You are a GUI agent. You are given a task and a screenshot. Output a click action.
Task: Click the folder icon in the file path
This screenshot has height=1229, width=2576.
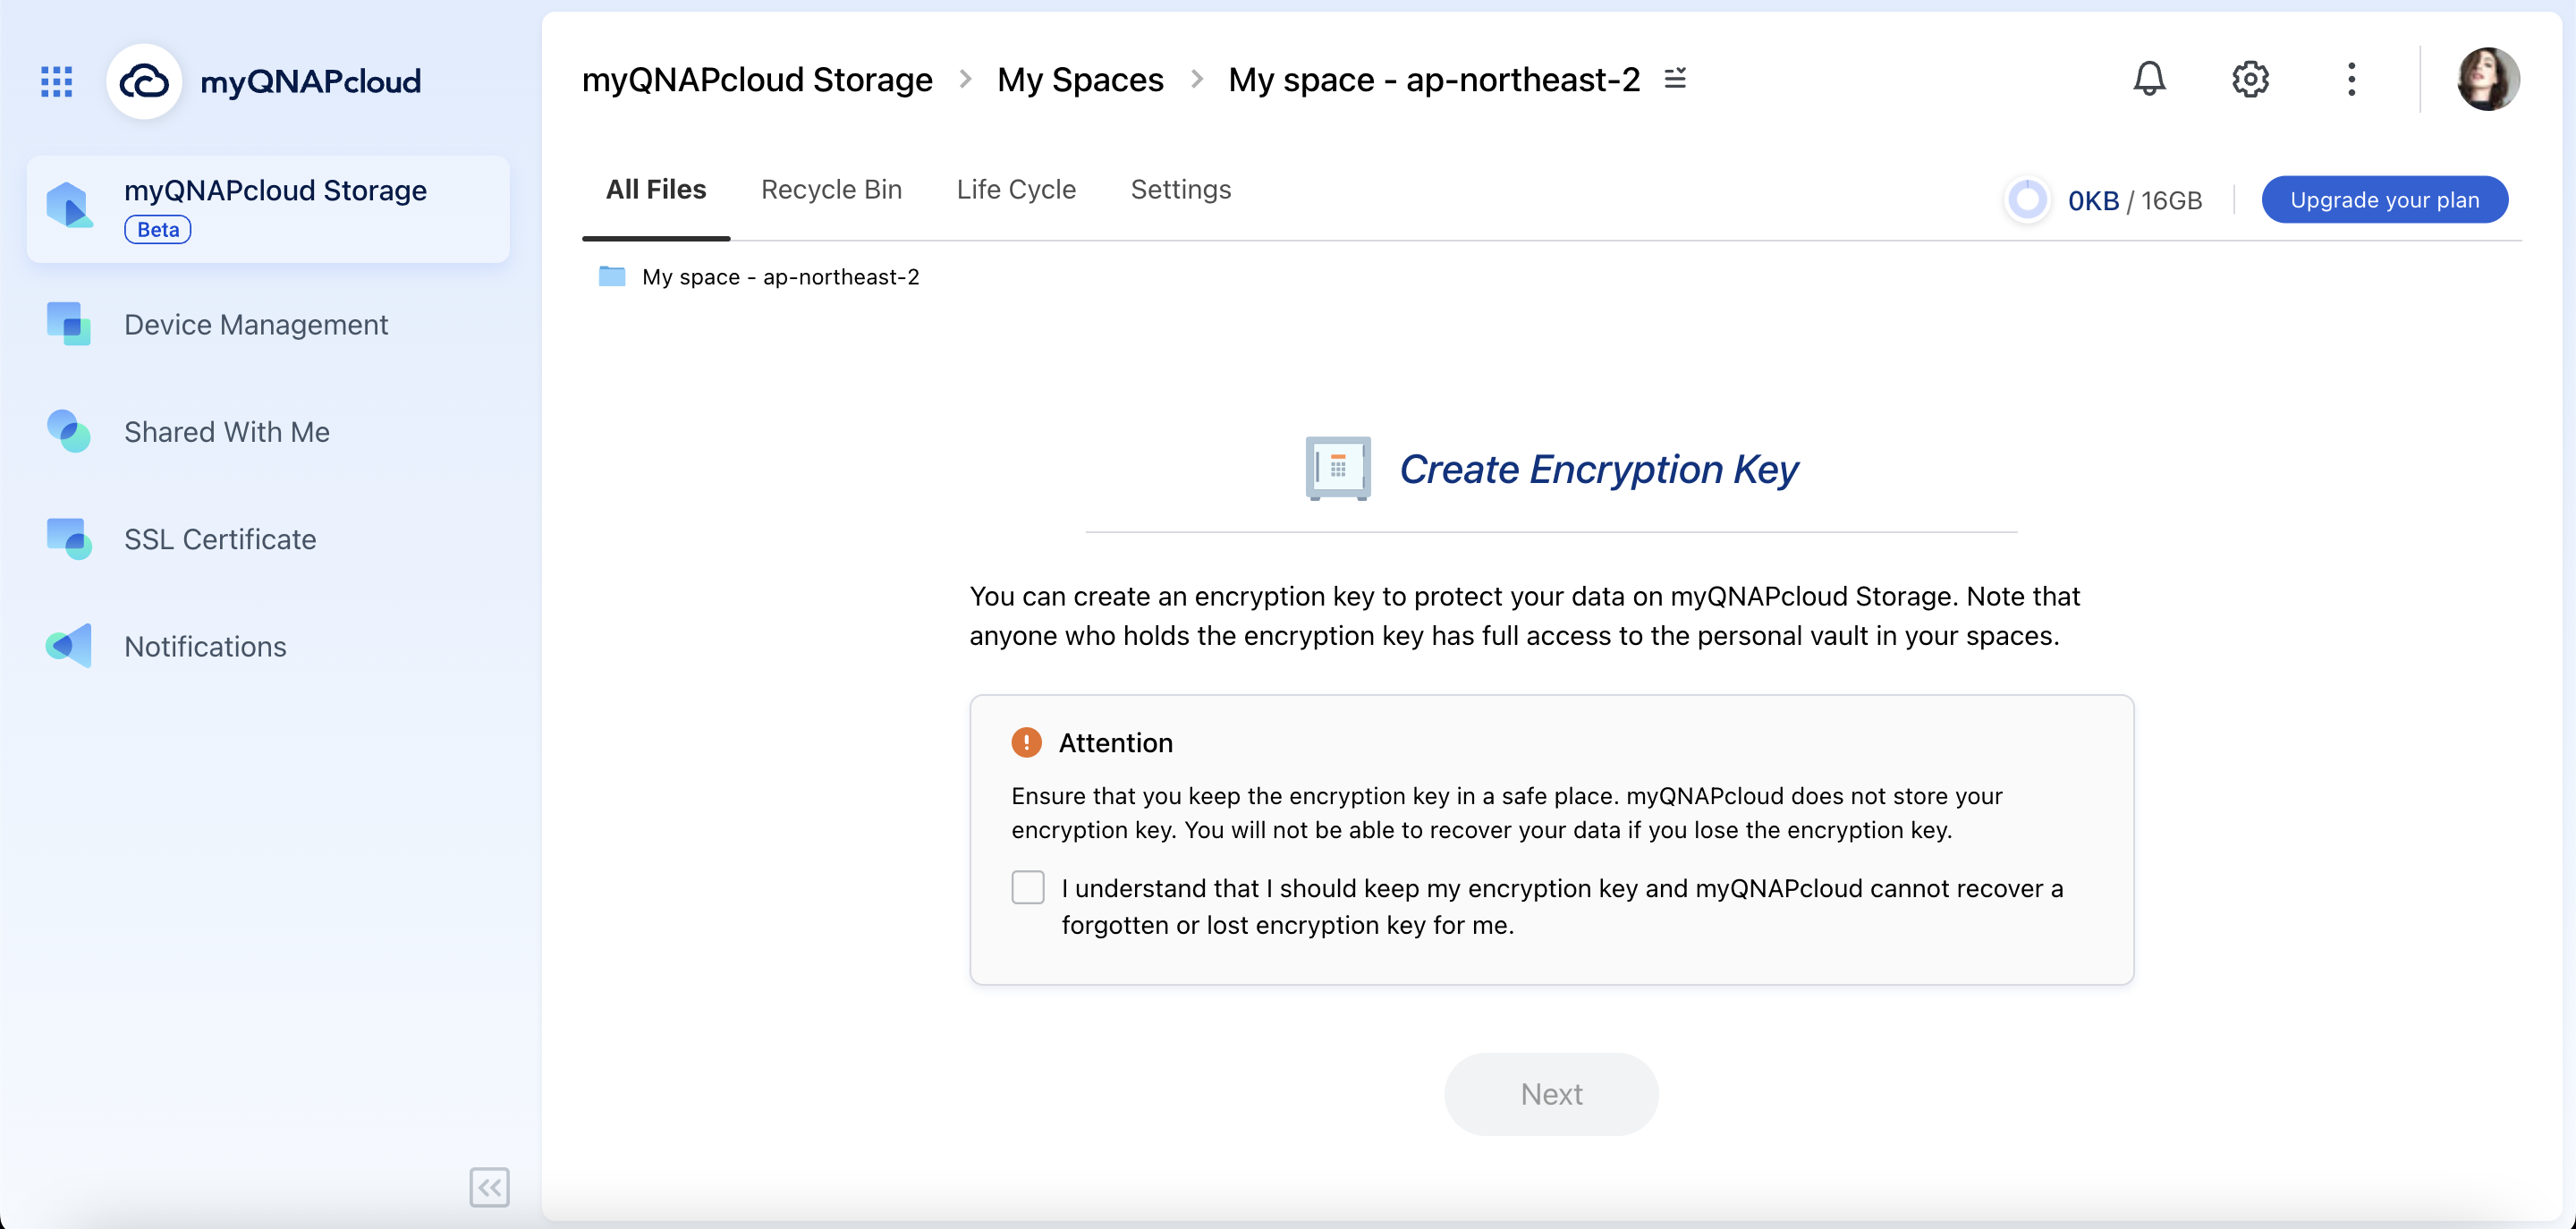point(612,276)
